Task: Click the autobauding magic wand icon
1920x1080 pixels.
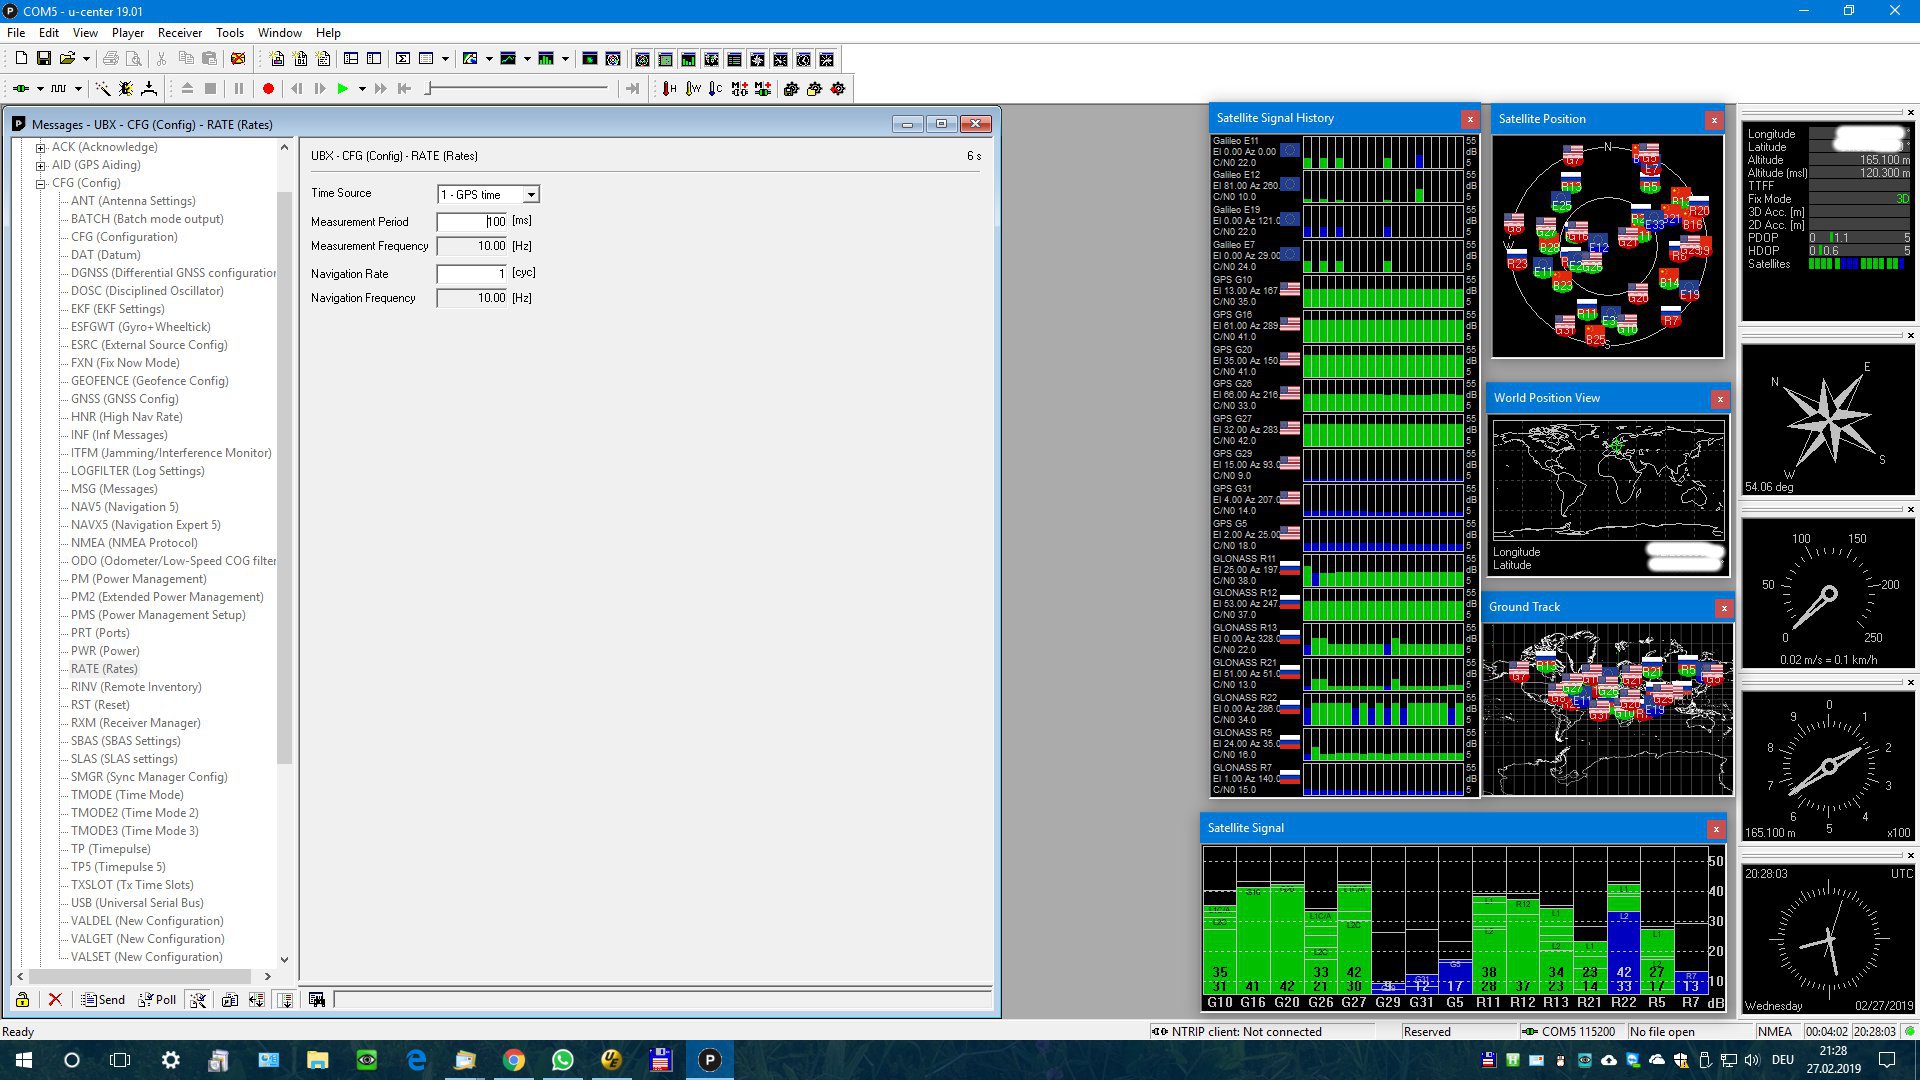Action: click(x=102, y=89)
